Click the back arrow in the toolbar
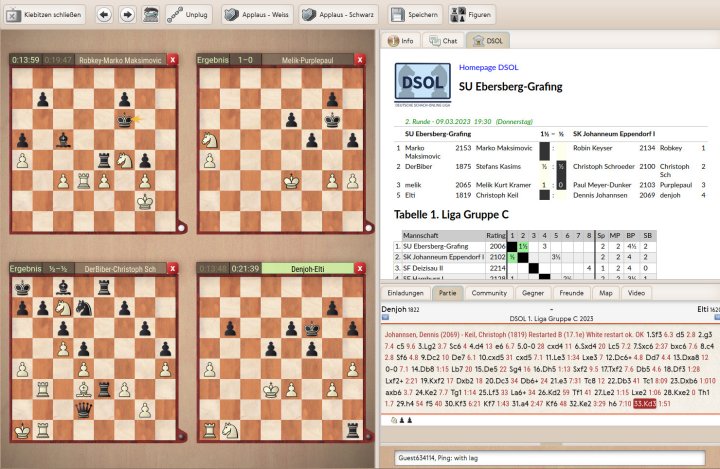 pyautogui.click(x=104, y=14)
